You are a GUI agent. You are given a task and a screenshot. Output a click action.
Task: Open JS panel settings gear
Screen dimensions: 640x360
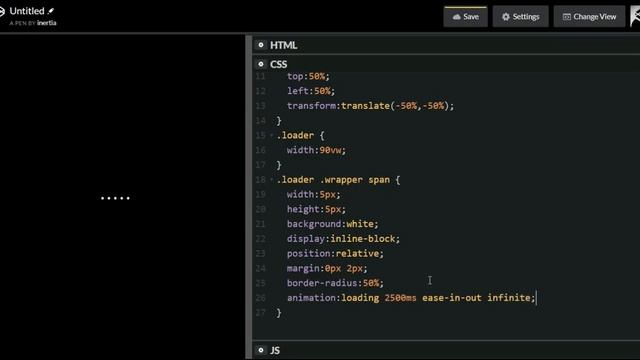pyautogui.click(x=261, y=350)
